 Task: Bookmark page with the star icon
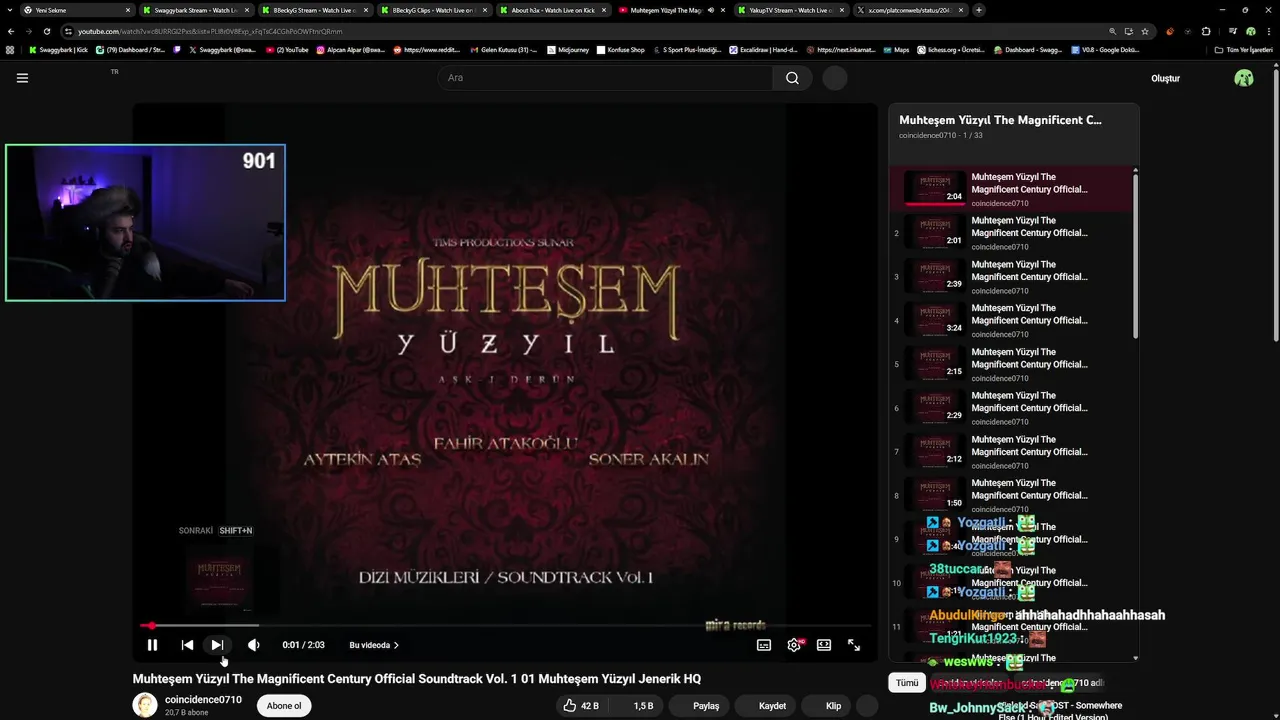click(x=1145, y=31)
